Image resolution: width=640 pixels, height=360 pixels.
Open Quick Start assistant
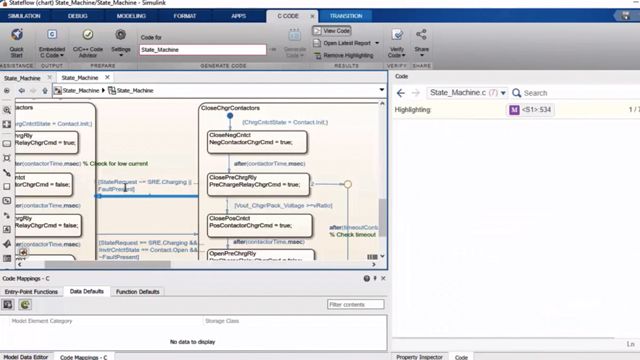(x=17, y=42)
